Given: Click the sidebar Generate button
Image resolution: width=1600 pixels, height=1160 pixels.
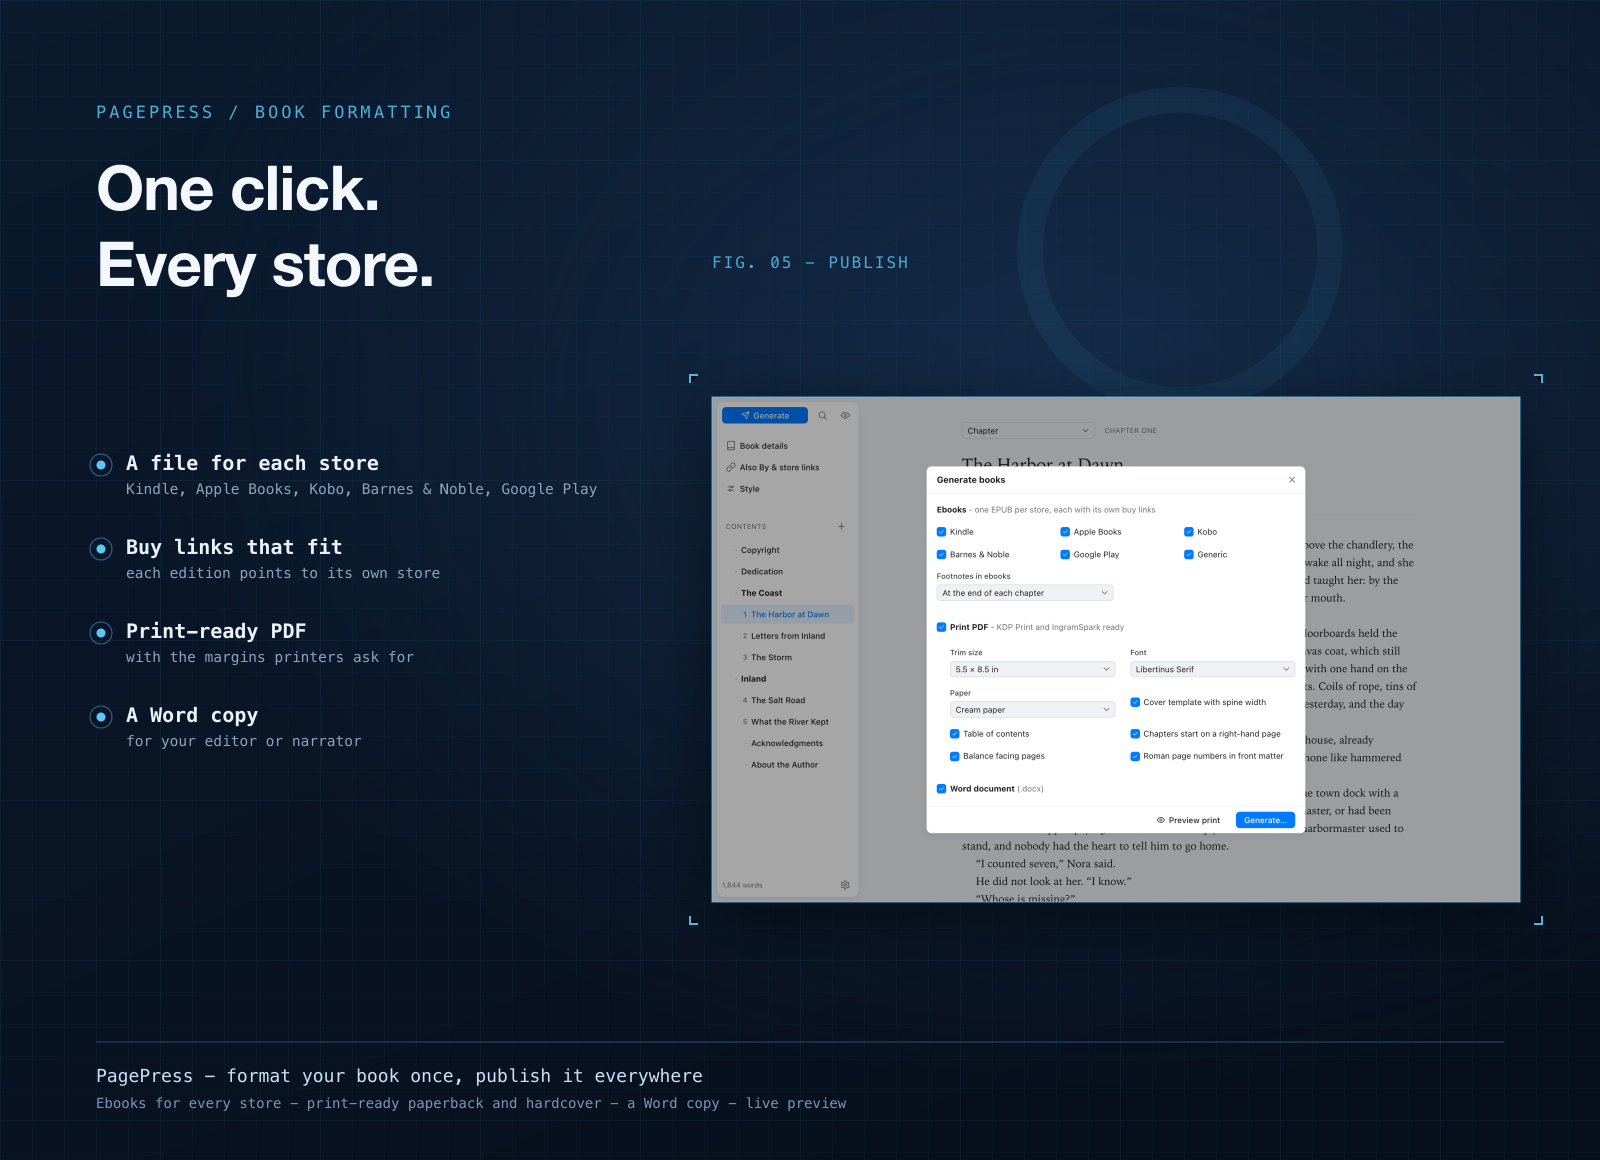Looking at the screenshot, I should click(765, 415).
